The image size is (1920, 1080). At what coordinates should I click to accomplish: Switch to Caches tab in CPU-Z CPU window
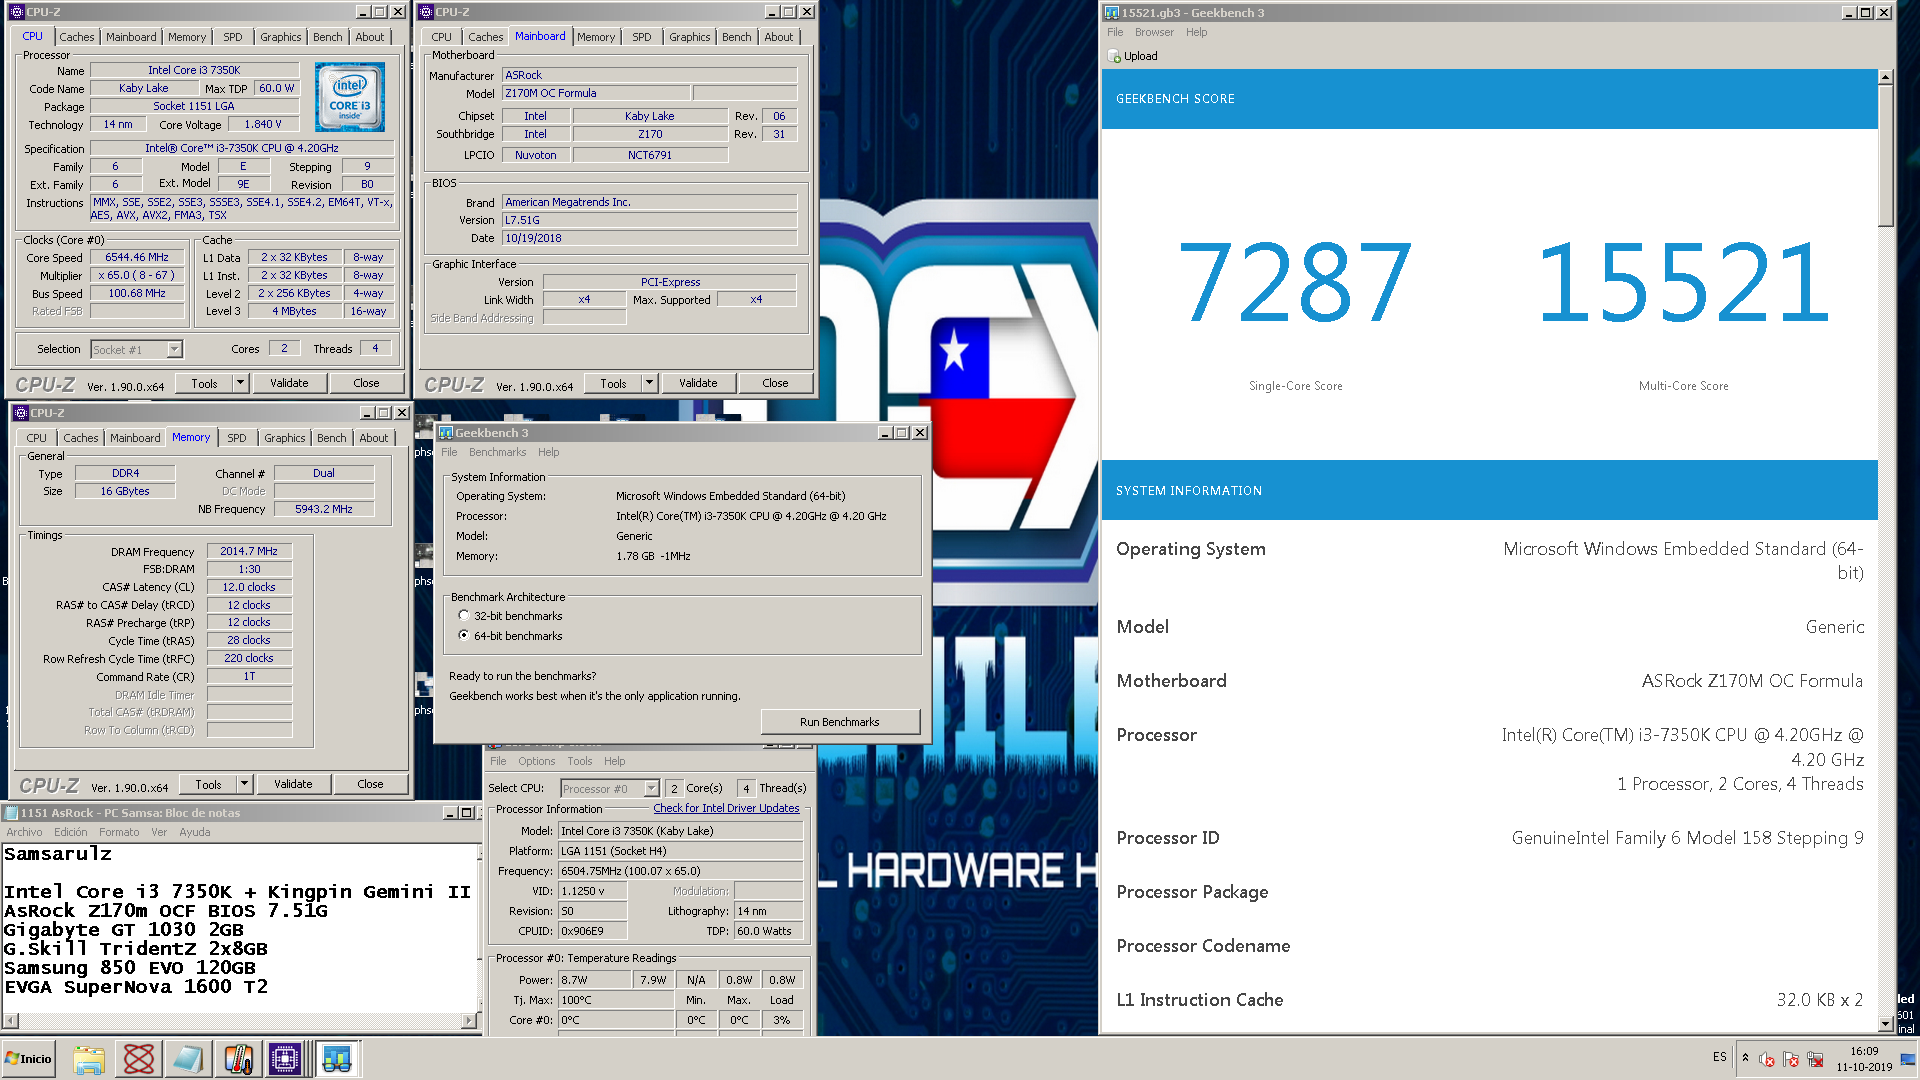77,37
